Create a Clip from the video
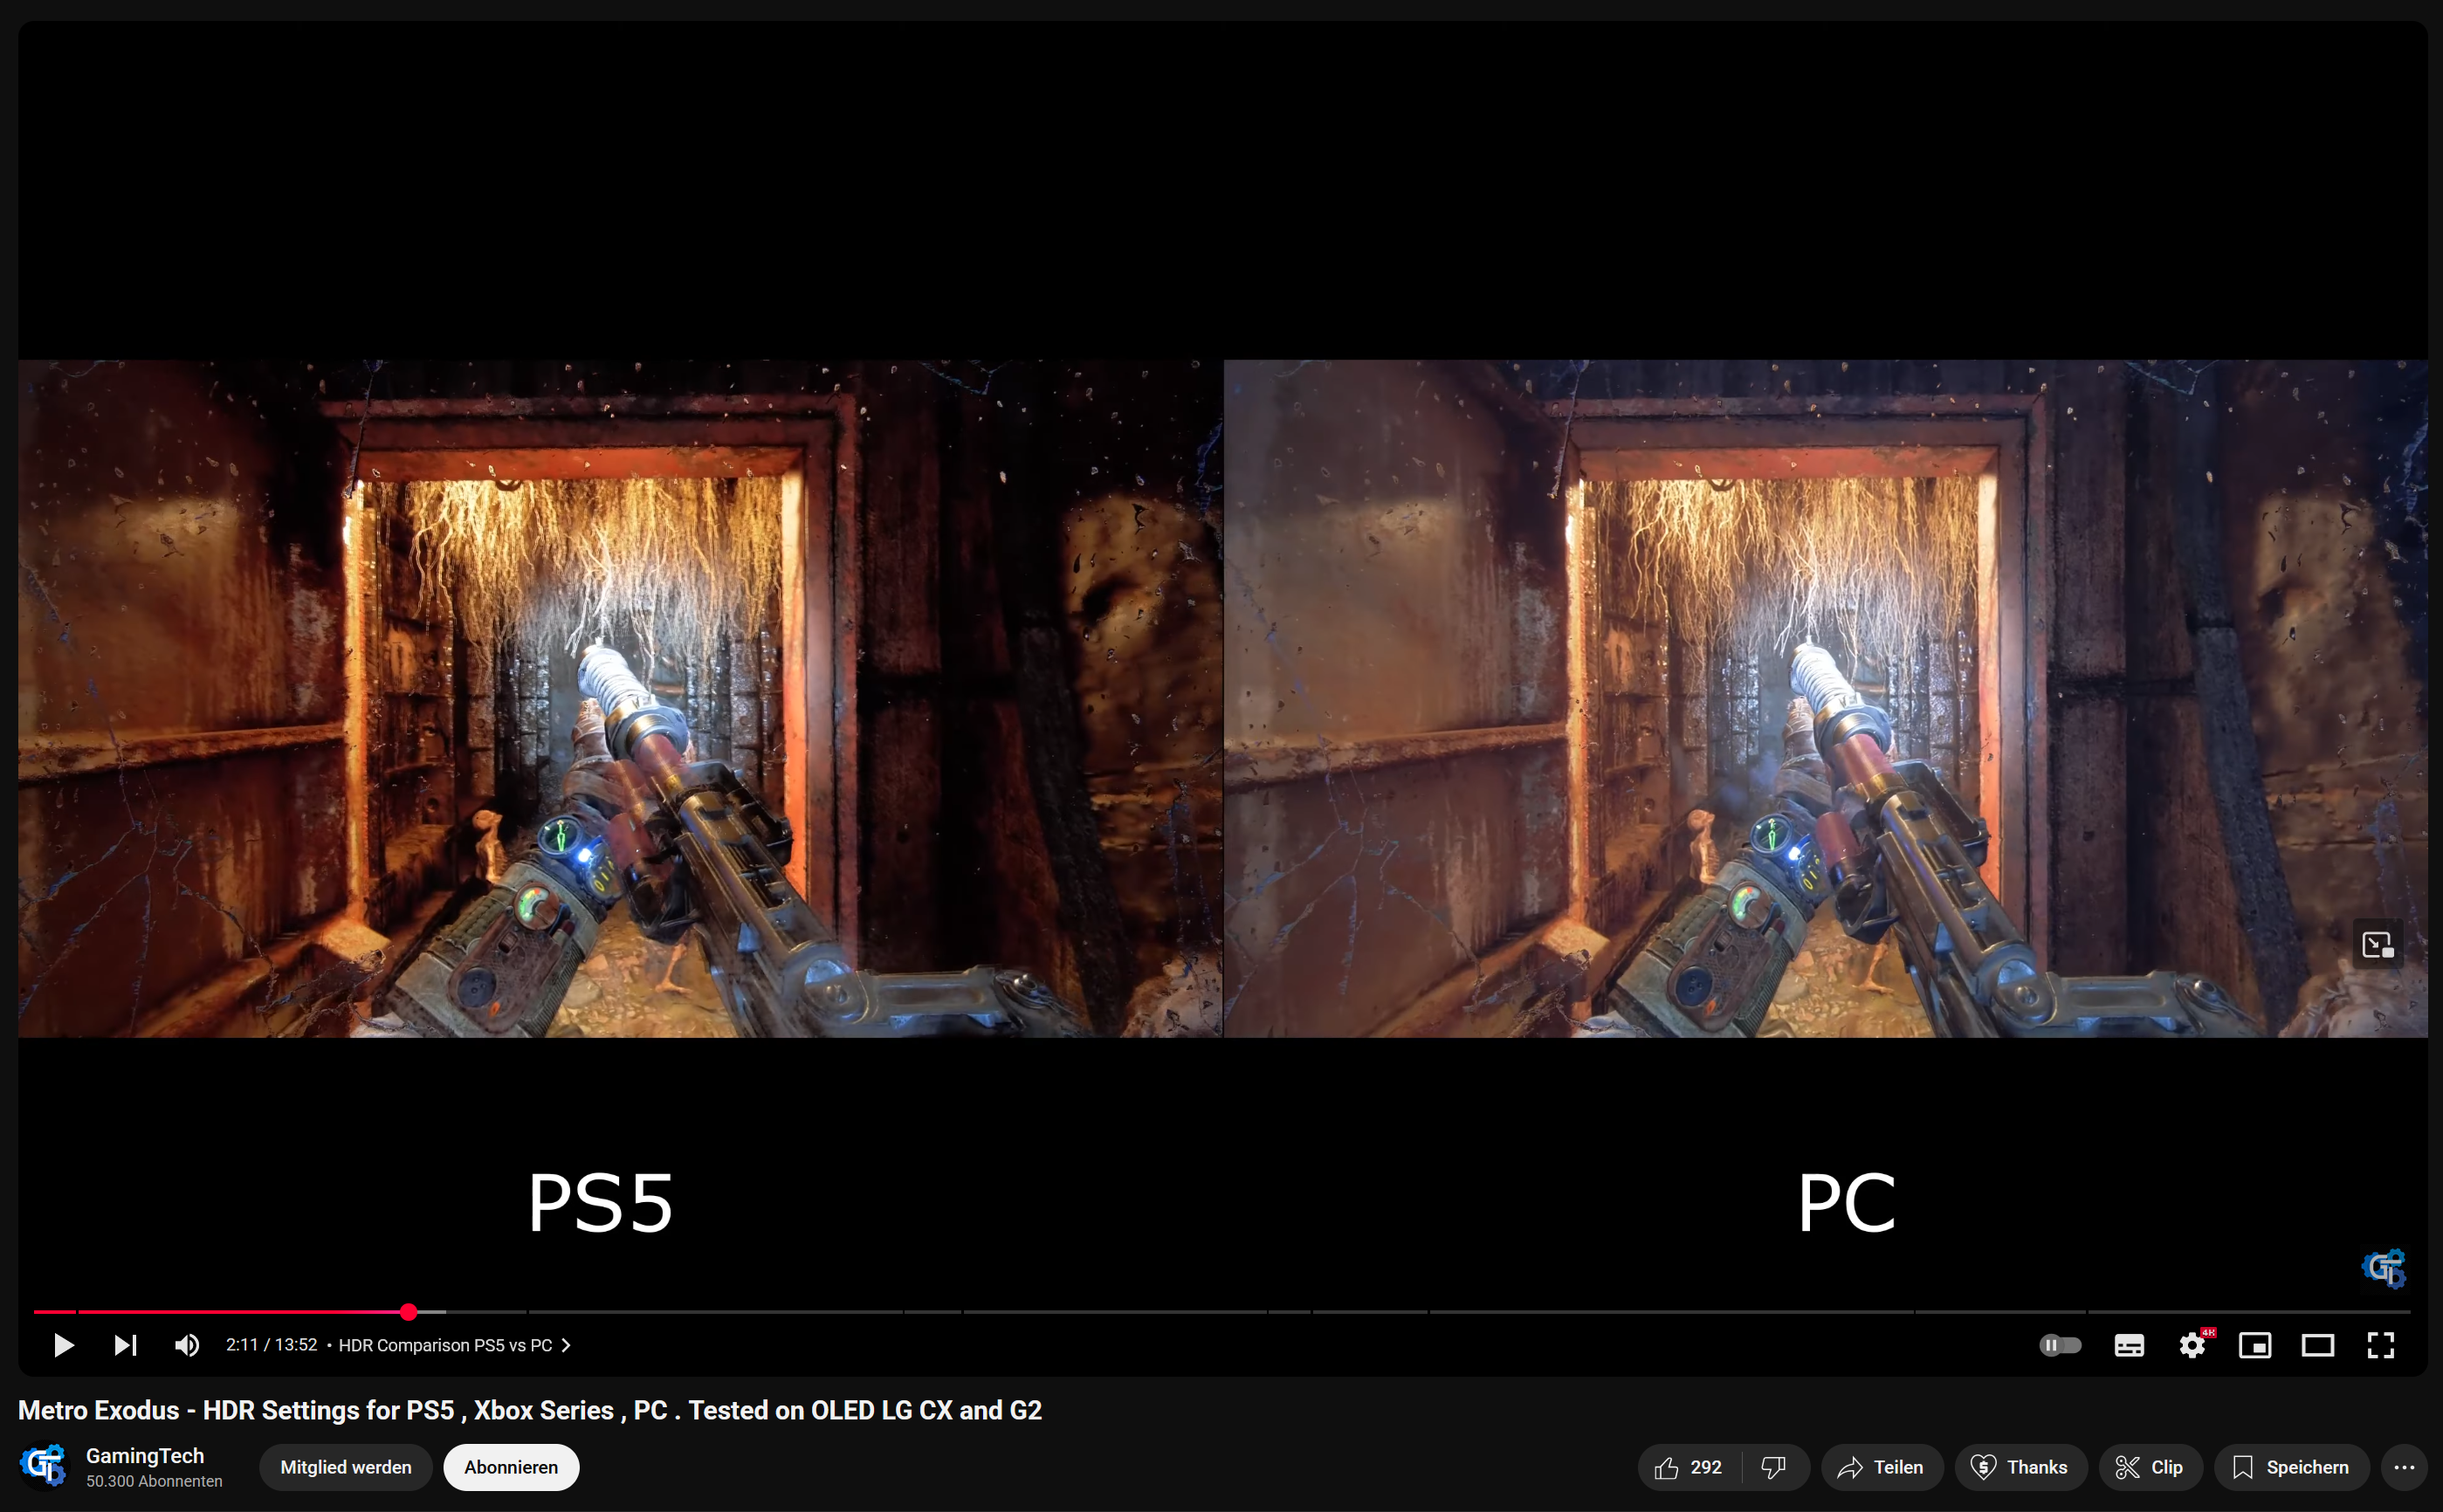The width and height of the screenshot is (2443, 1512). [2148, 1467]
